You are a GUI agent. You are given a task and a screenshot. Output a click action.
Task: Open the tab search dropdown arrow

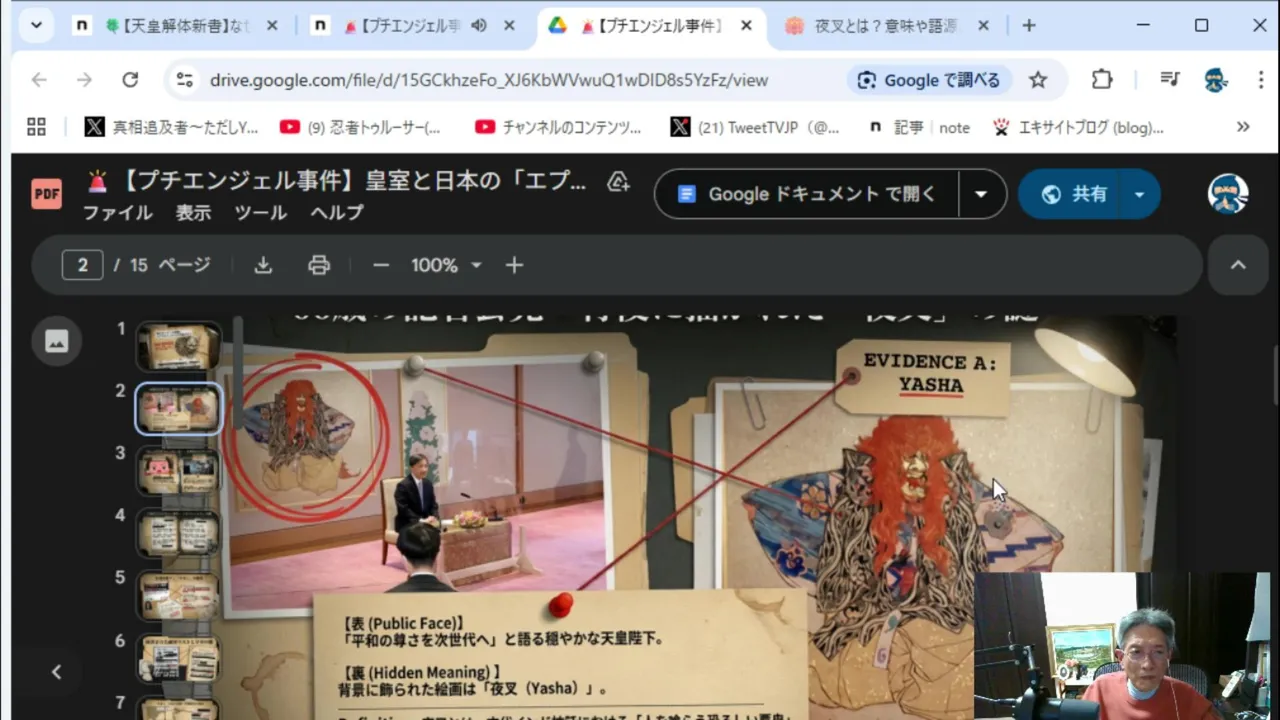coord(36,26)
